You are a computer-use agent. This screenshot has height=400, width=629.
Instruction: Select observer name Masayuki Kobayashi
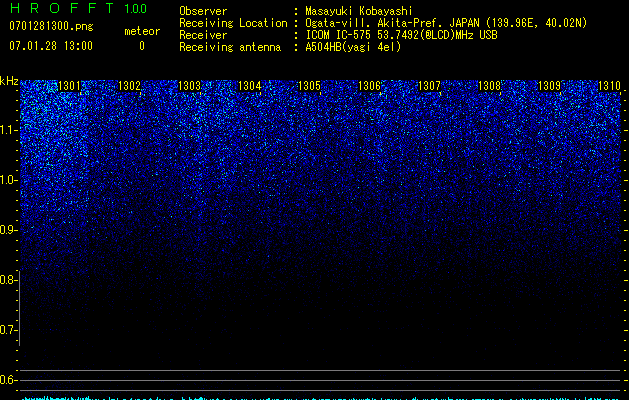[359, 11]
